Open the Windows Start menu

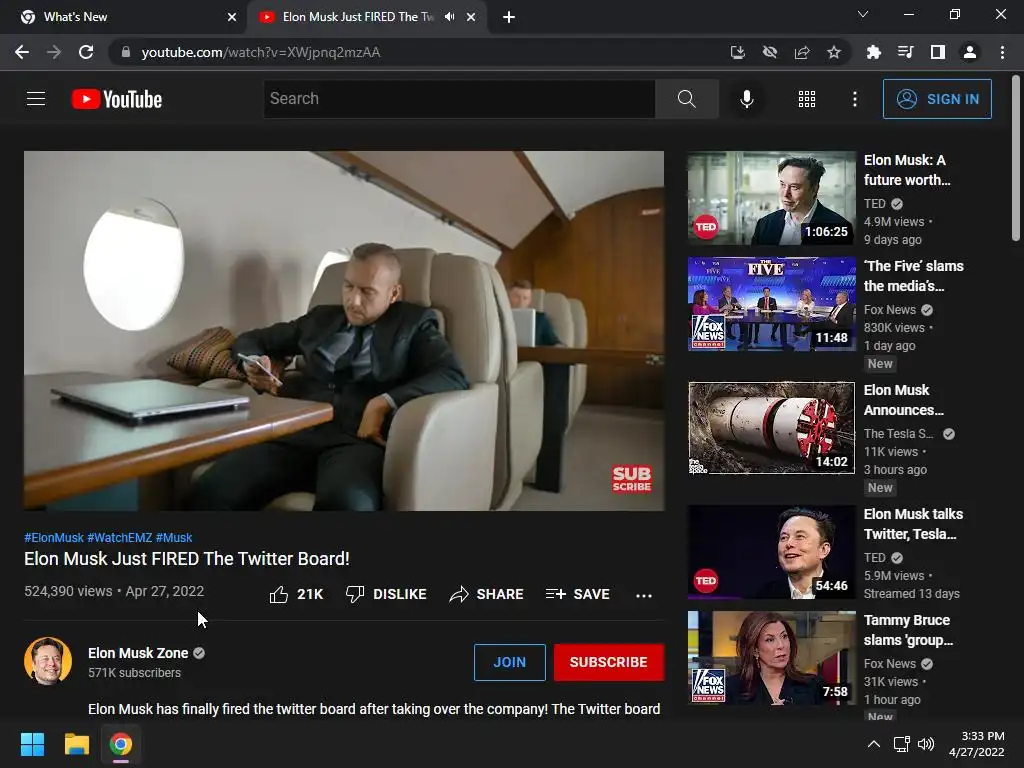[32, 744]
